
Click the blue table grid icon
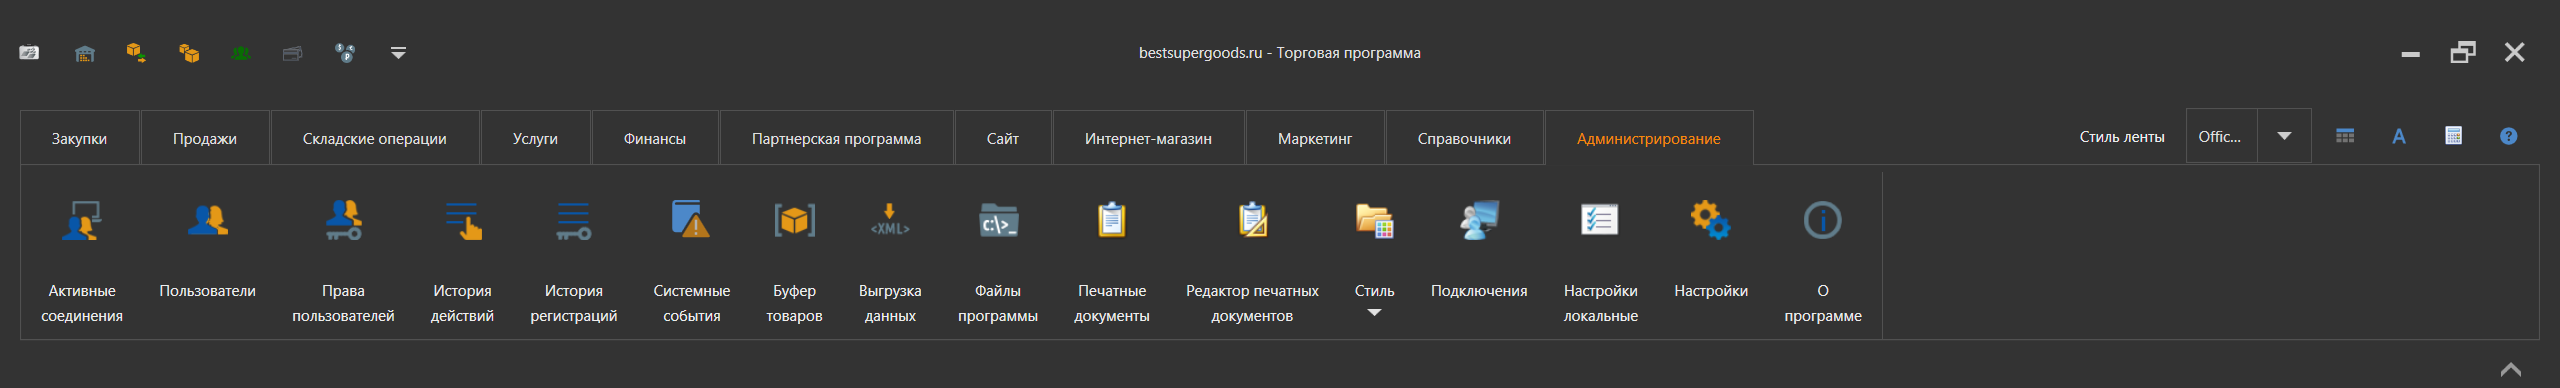point(2344,136)
